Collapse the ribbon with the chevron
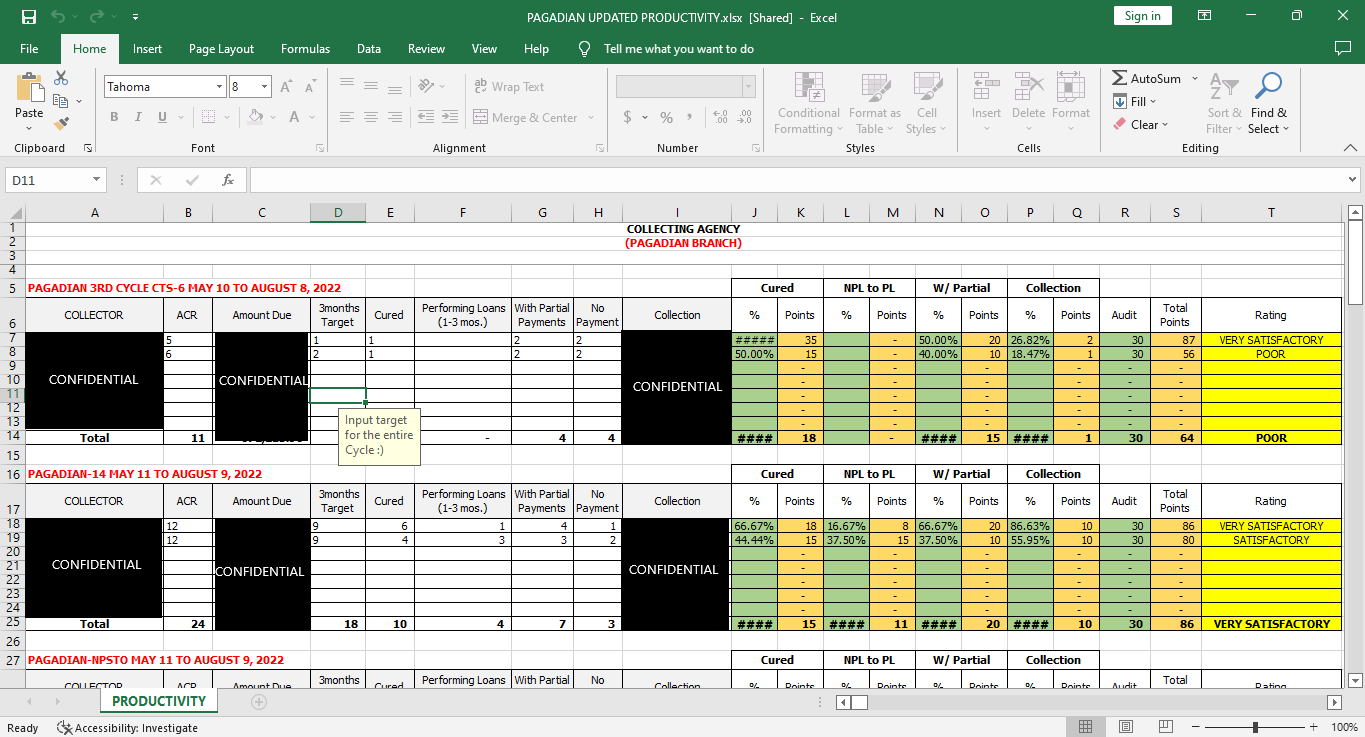 pos(1350,148)
